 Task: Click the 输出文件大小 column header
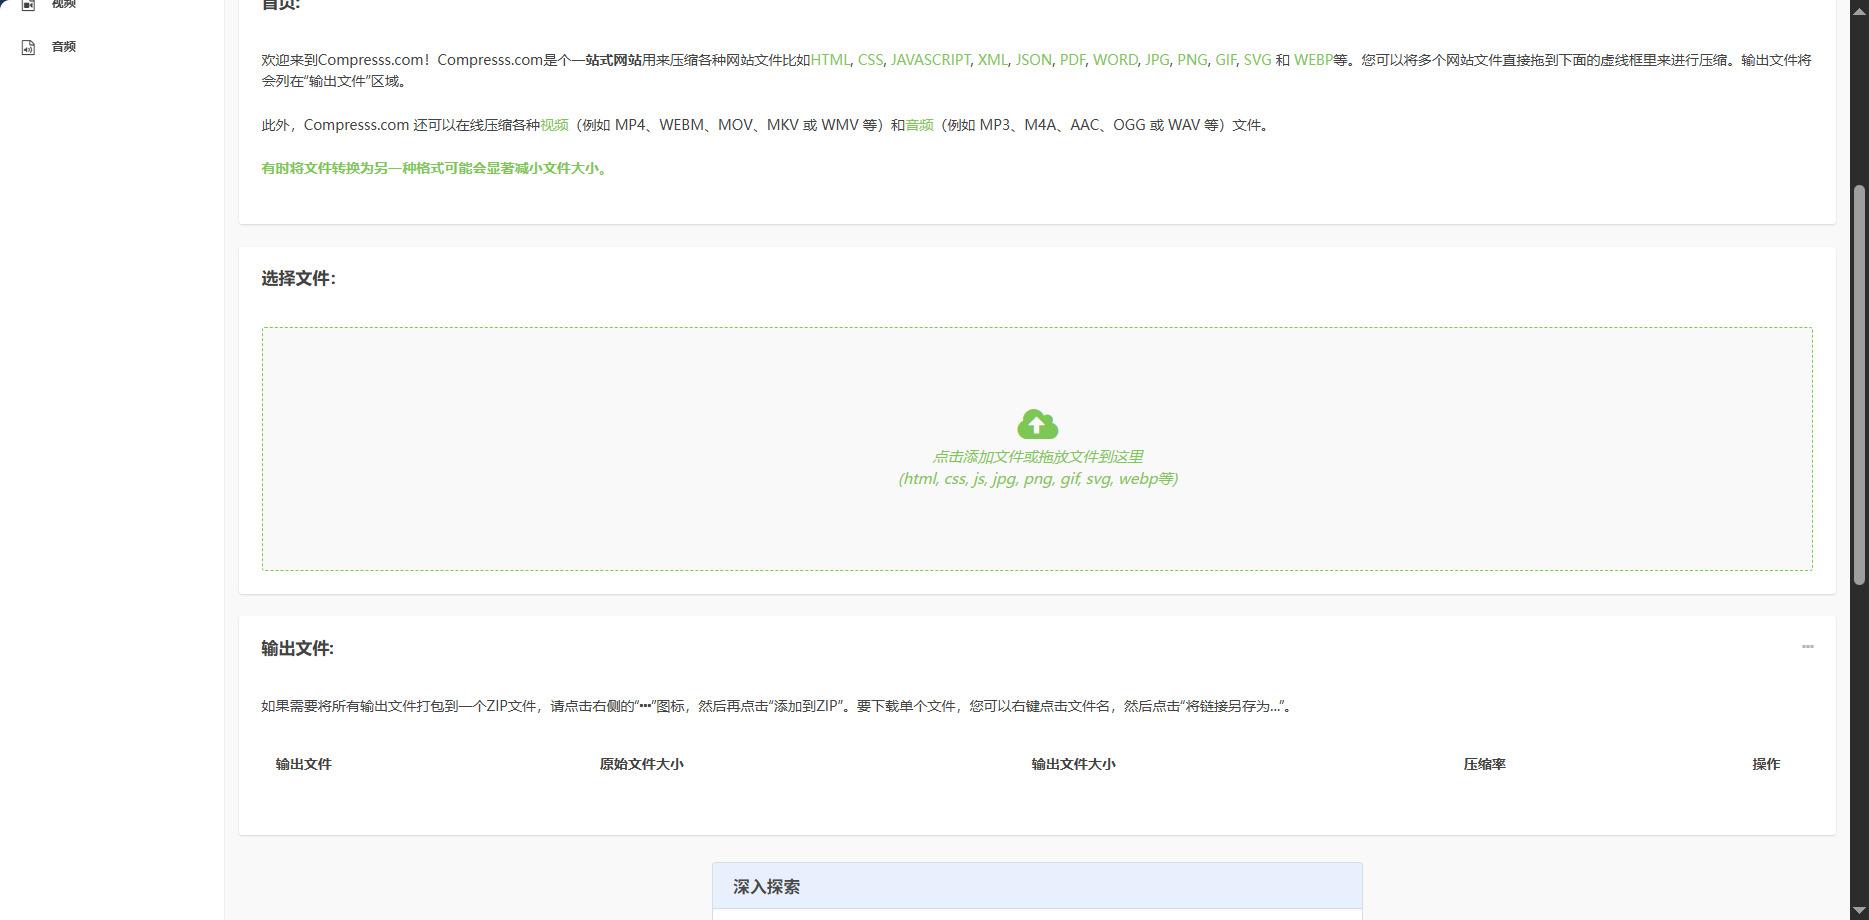pos(1073,764)
